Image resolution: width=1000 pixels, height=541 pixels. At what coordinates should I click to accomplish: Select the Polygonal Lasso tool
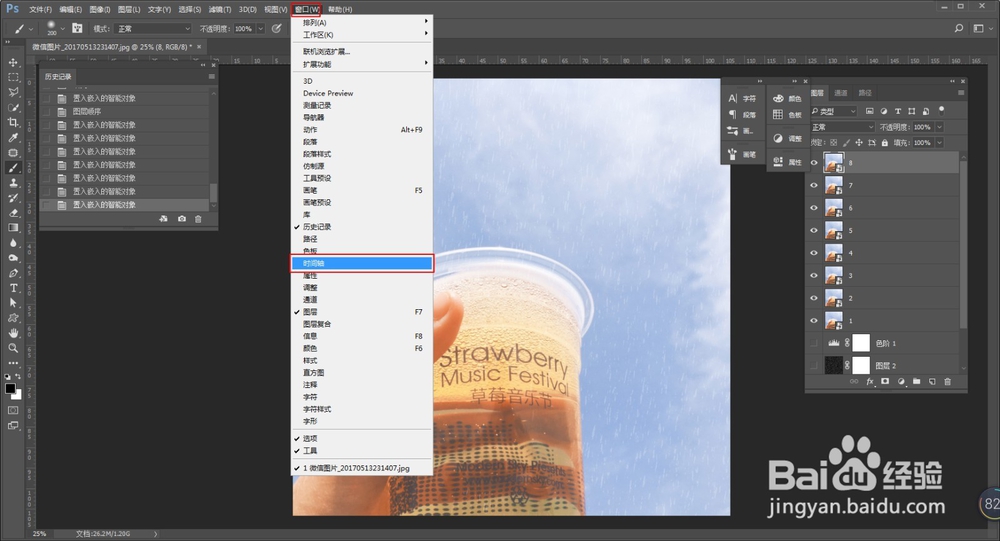[x=13, y=93]
